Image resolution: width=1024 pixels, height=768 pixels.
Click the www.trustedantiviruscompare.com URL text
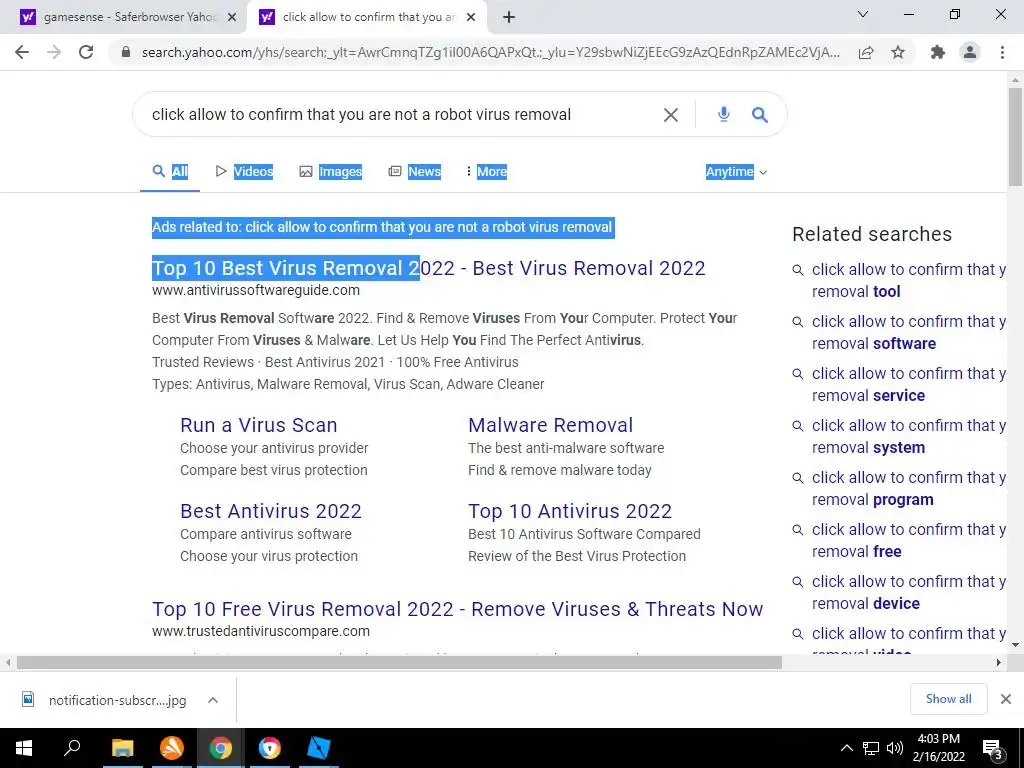[x=261, y=632]
